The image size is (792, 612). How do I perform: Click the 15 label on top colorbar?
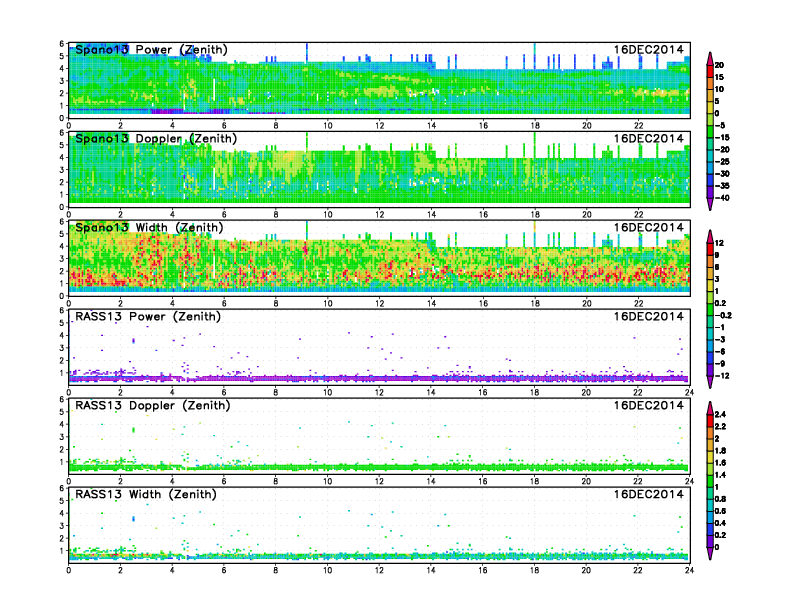tap(719, 77)
